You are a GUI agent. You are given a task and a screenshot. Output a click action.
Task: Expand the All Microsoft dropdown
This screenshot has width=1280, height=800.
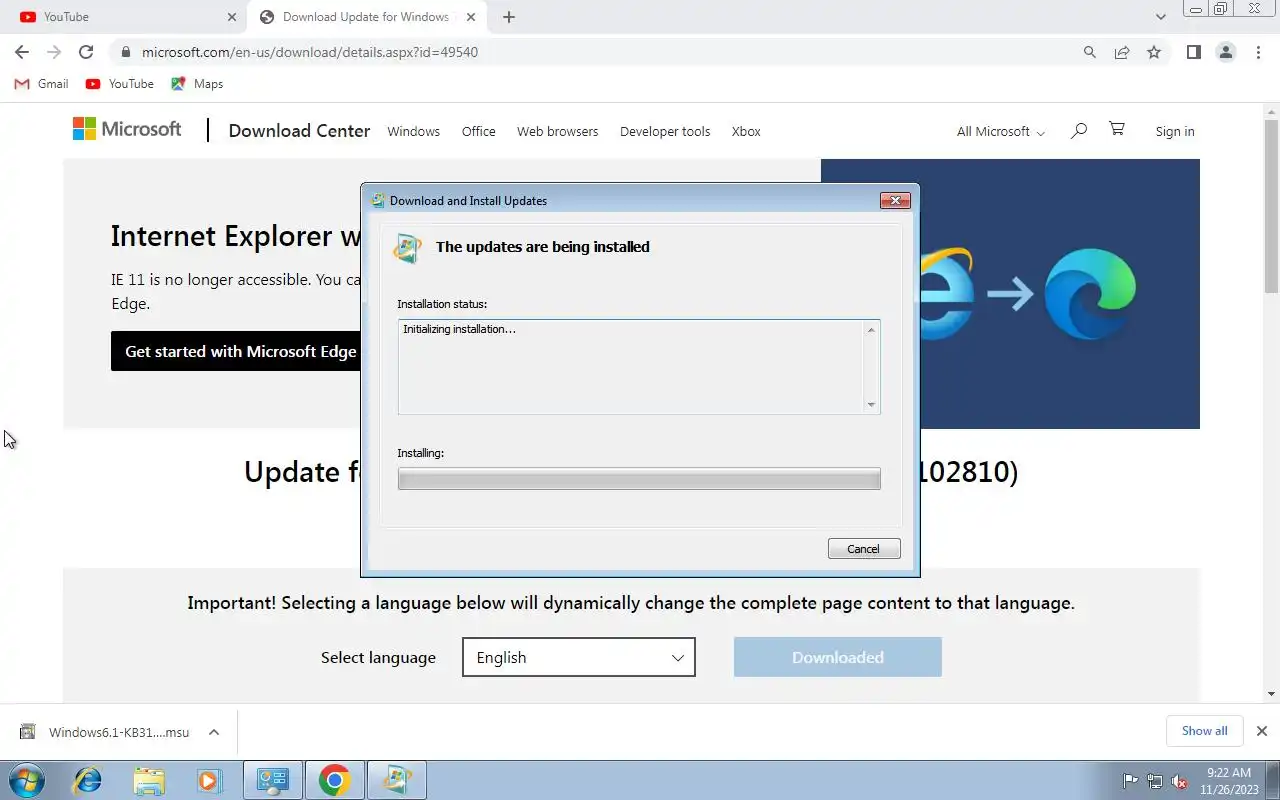coord(1001,131)
